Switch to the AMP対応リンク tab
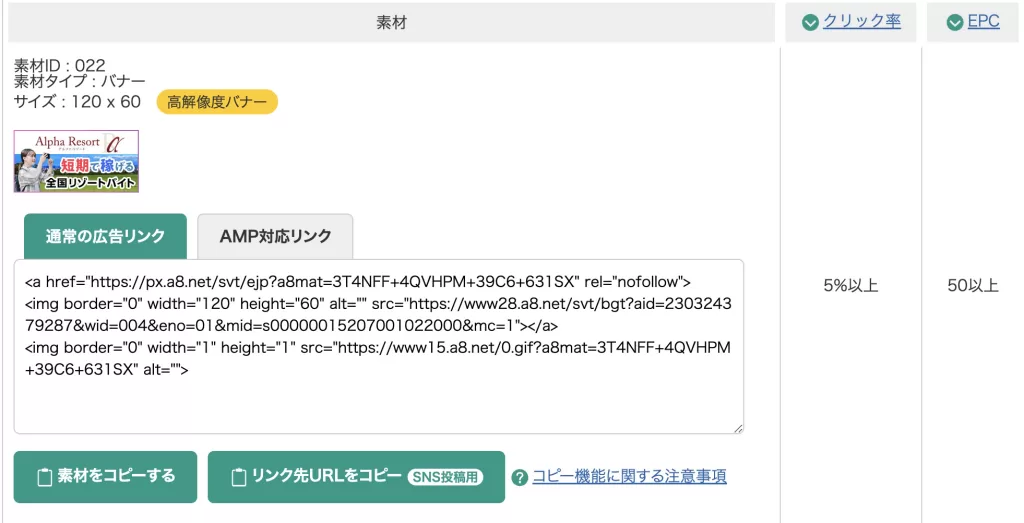Image resolution: width=1024 pixels, height=523 pixels. [275, 237]
